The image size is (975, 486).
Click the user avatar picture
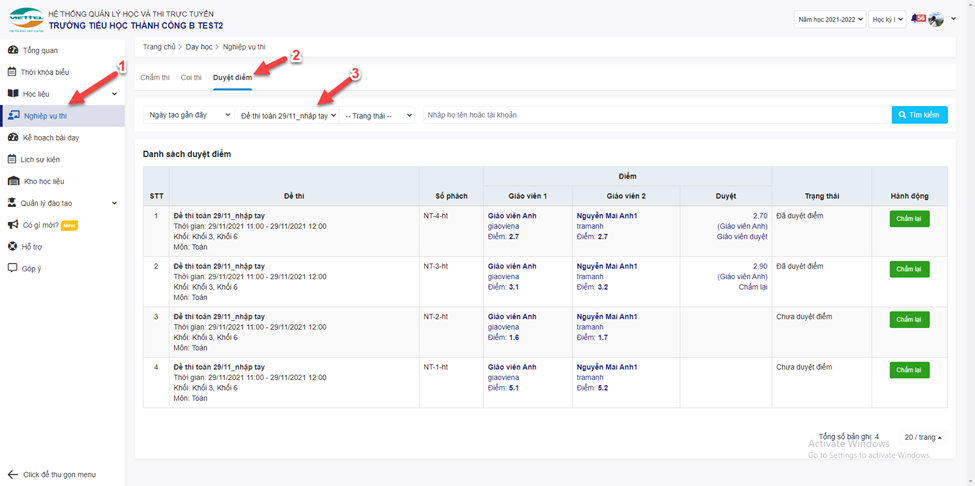[x=935, y=19]
